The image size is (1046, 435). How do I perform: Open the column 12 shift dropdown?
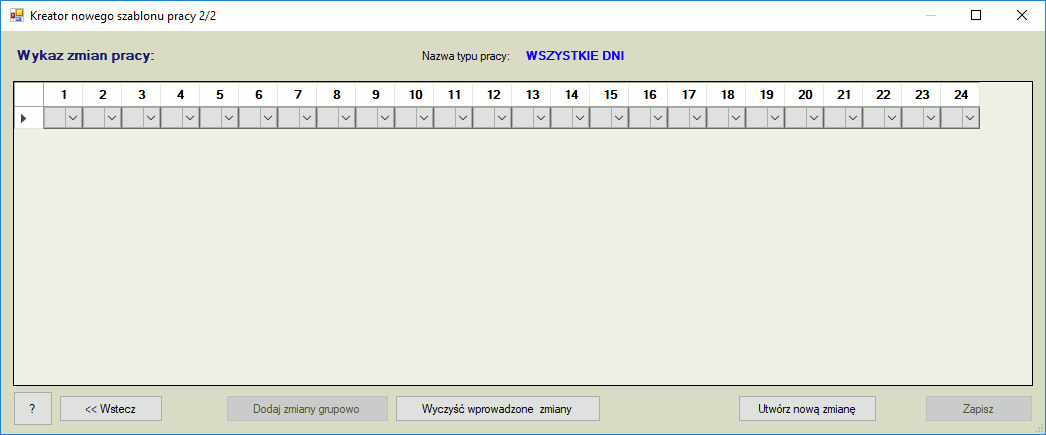(502, 118)
